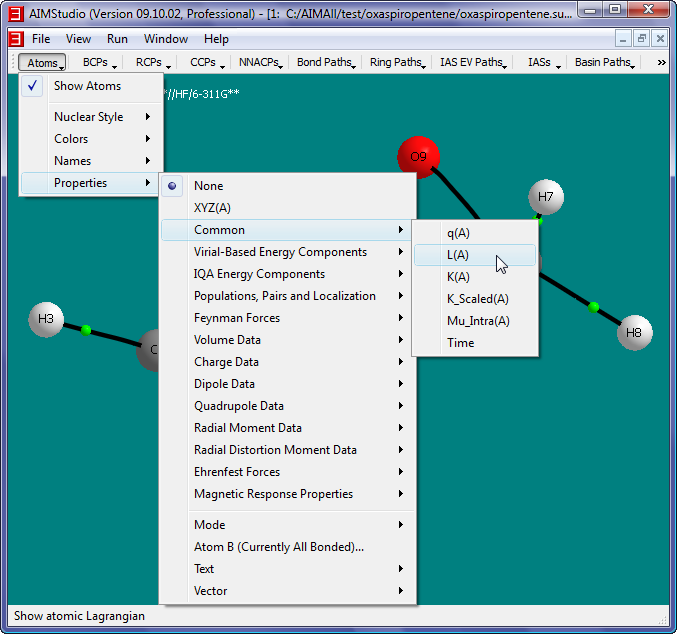Select the None radio option in Properties

tap(208, 186)
